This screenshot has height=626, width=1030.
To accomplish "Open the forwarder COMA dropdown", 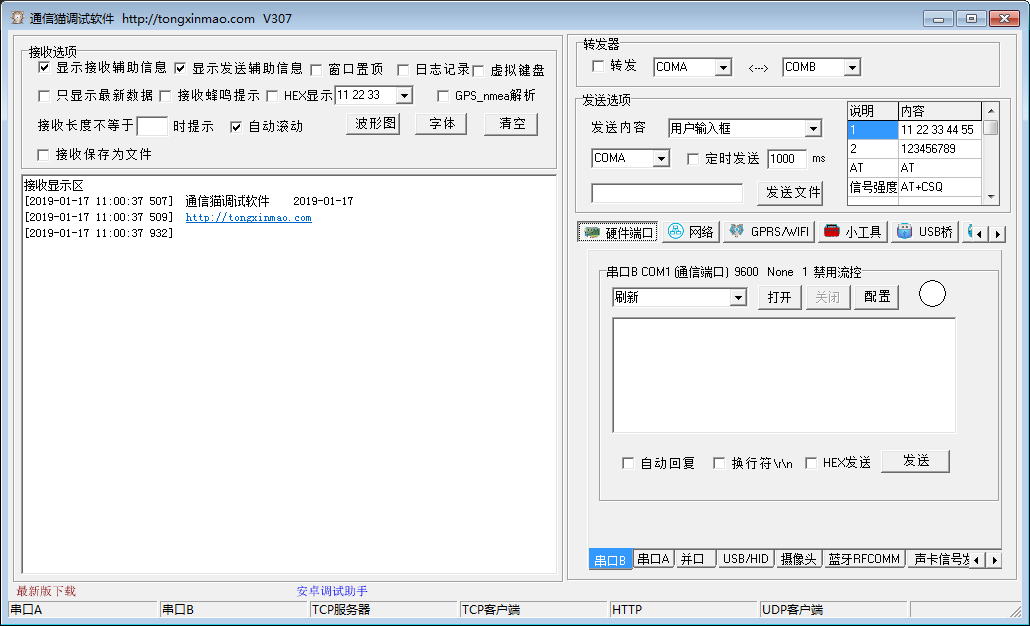I will coord(723,67).
